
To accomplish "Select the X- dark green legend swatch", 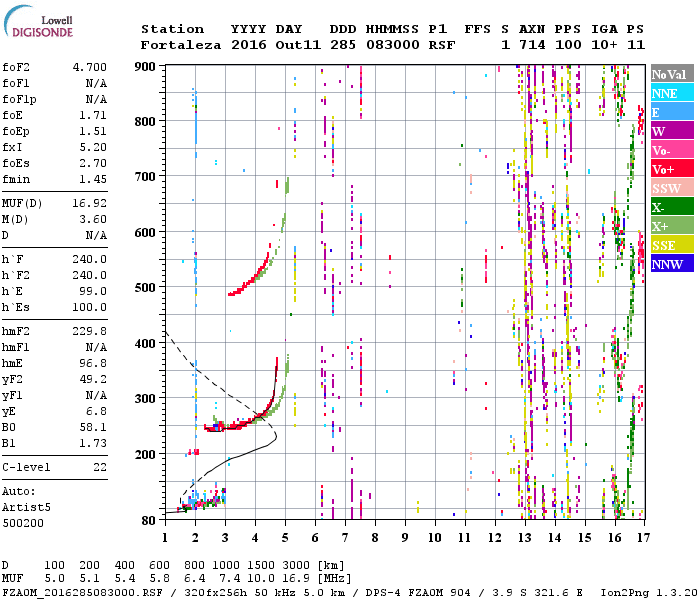I will 672,207.
